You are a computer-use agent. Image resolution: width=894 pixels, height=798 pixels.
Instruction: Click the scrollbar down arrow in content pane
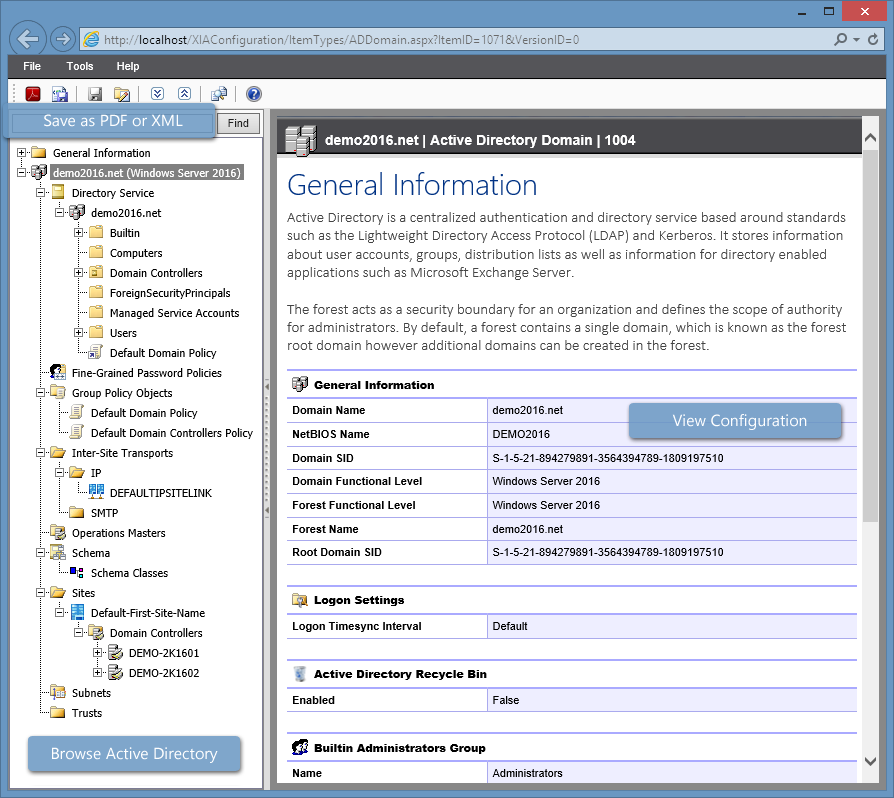point(870,761)
